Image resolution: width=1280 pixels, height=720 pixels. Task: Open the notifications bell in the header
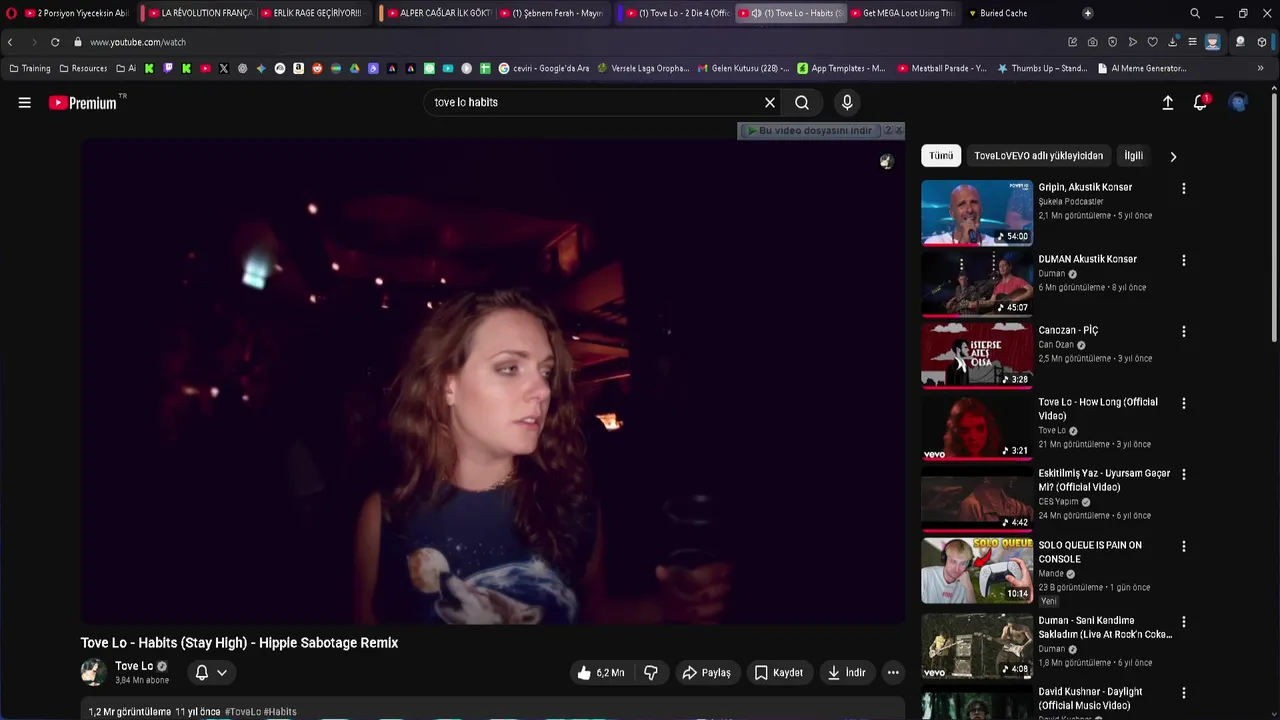point(1201,102)
